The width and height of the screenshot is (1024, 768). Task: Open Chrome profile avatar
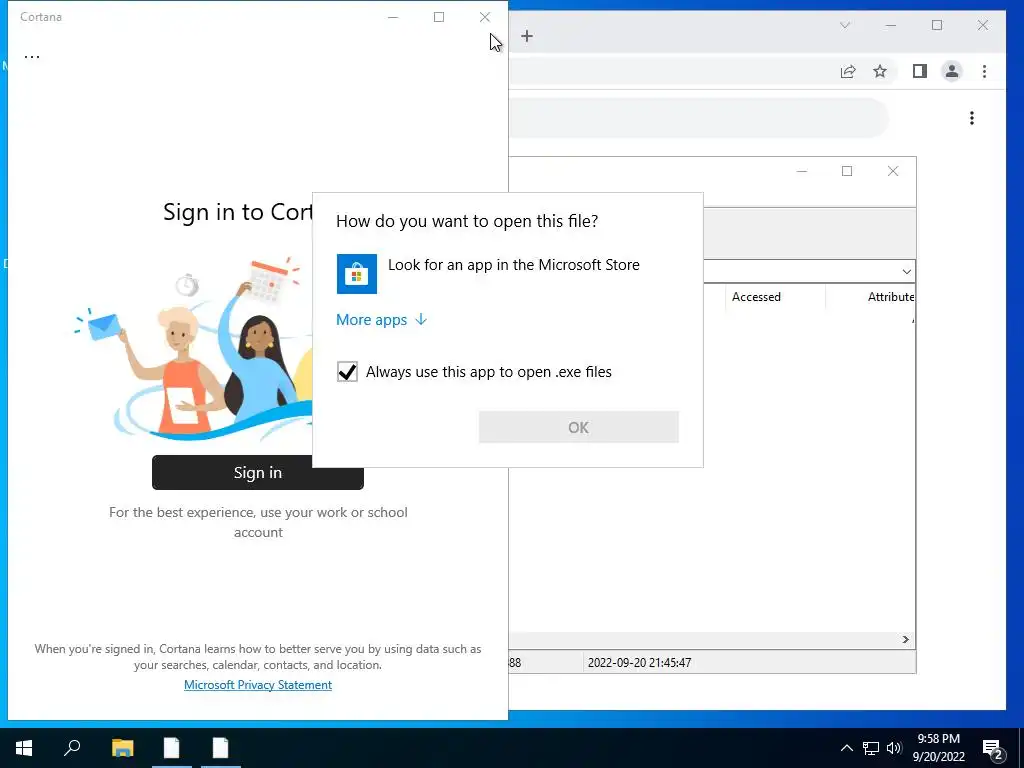click(x=952, y=71)
